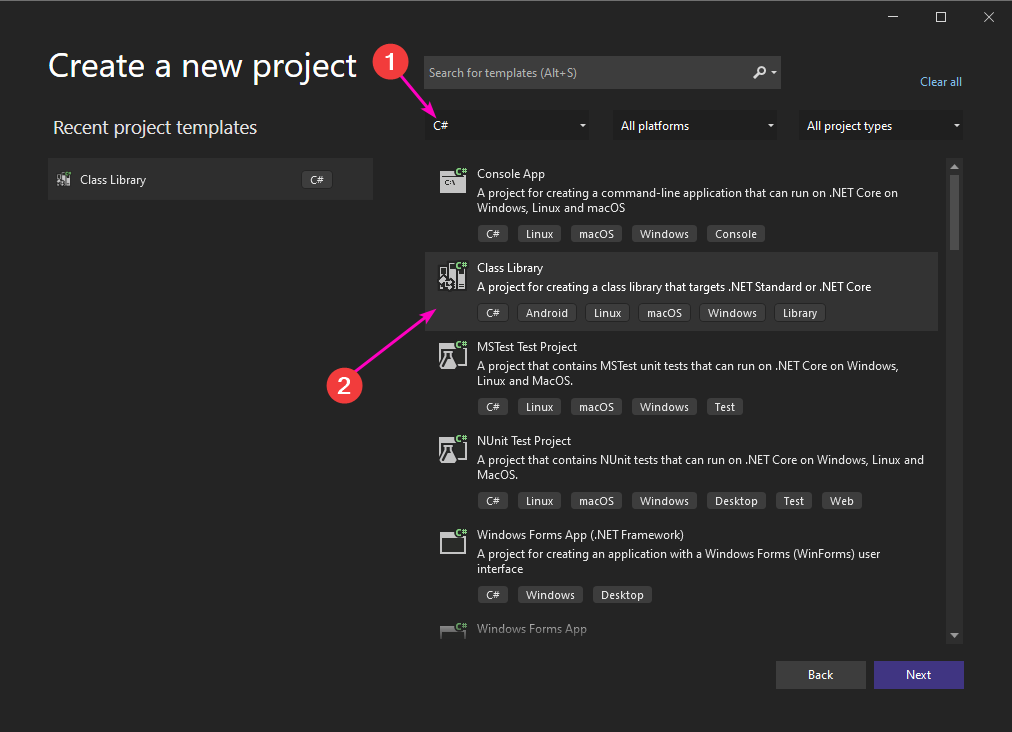Click the Linux tag under MSTest Test Project
This screenshot has height=732, width=1012.
point(540,407)
